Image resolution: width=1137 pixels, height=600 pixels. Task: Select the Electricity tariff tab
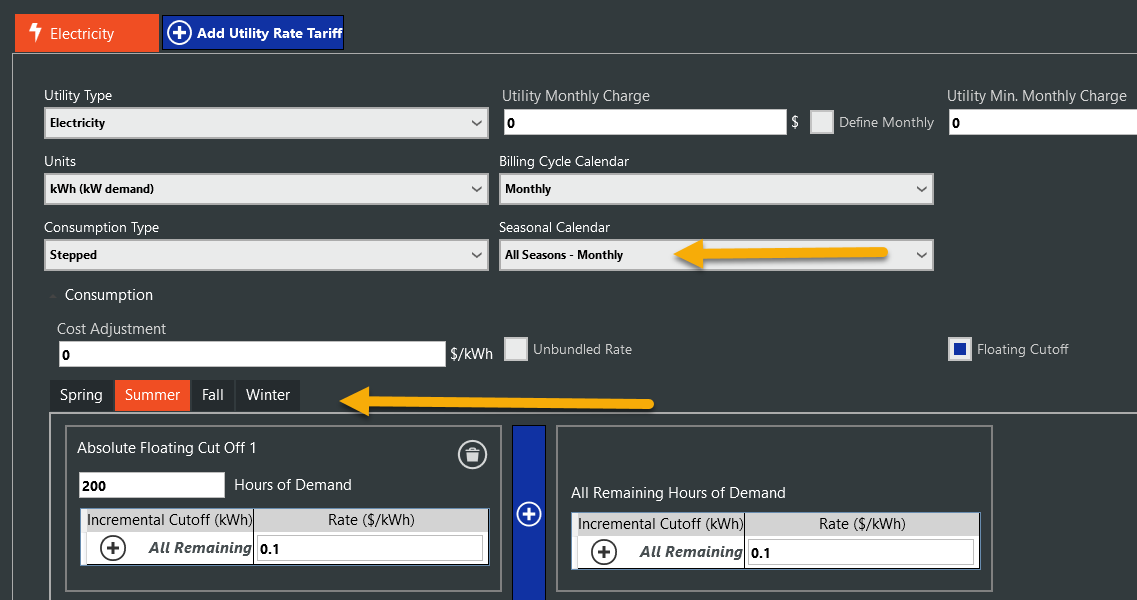[x=86, y=33]
